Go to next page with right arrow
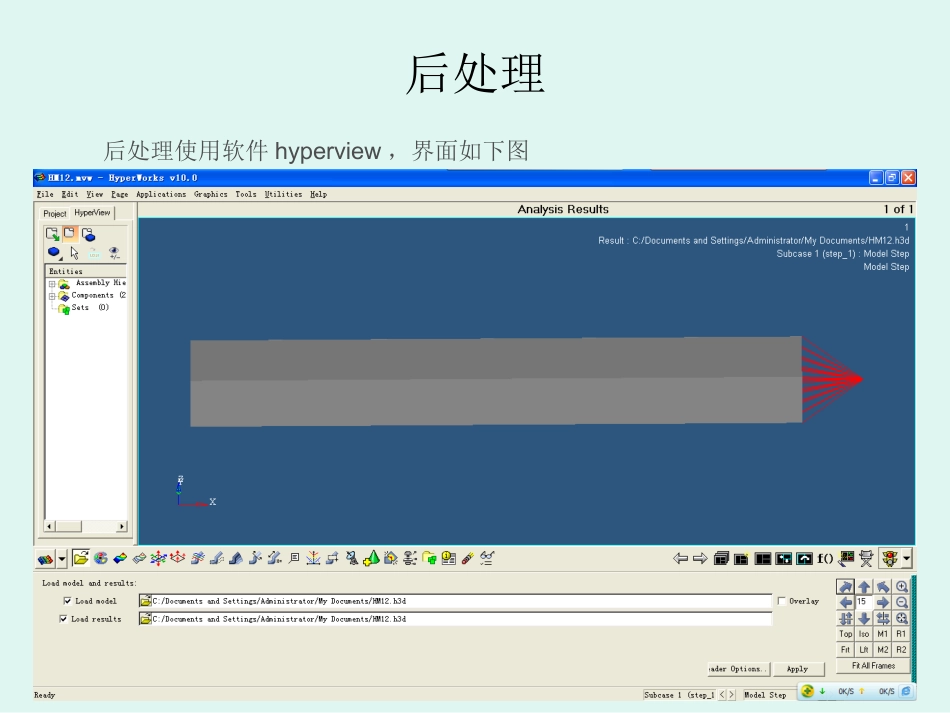Image resolution: width=950 pixels, height=713 pixels. coord(700,559)
